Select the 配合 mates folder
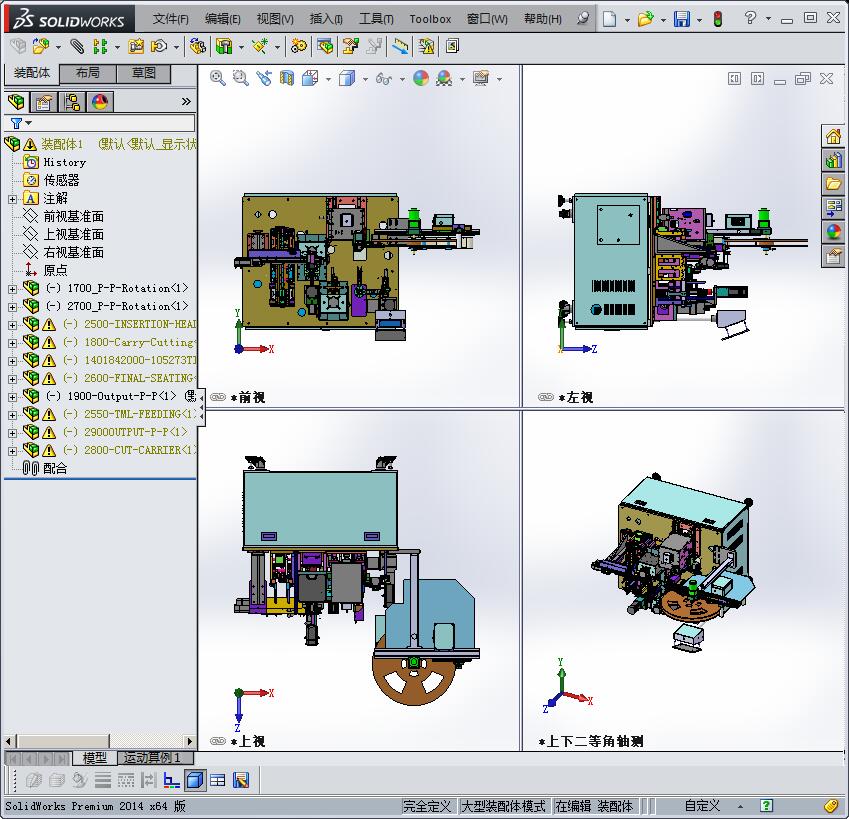 (55, 468)
